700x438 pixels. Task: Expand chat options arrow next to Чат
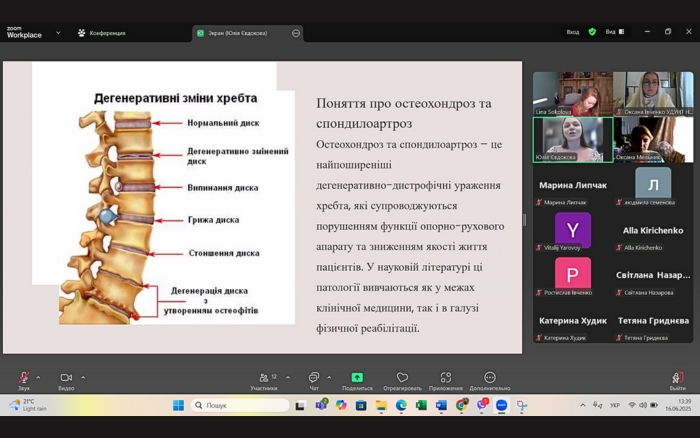click(x=329, y=377)
